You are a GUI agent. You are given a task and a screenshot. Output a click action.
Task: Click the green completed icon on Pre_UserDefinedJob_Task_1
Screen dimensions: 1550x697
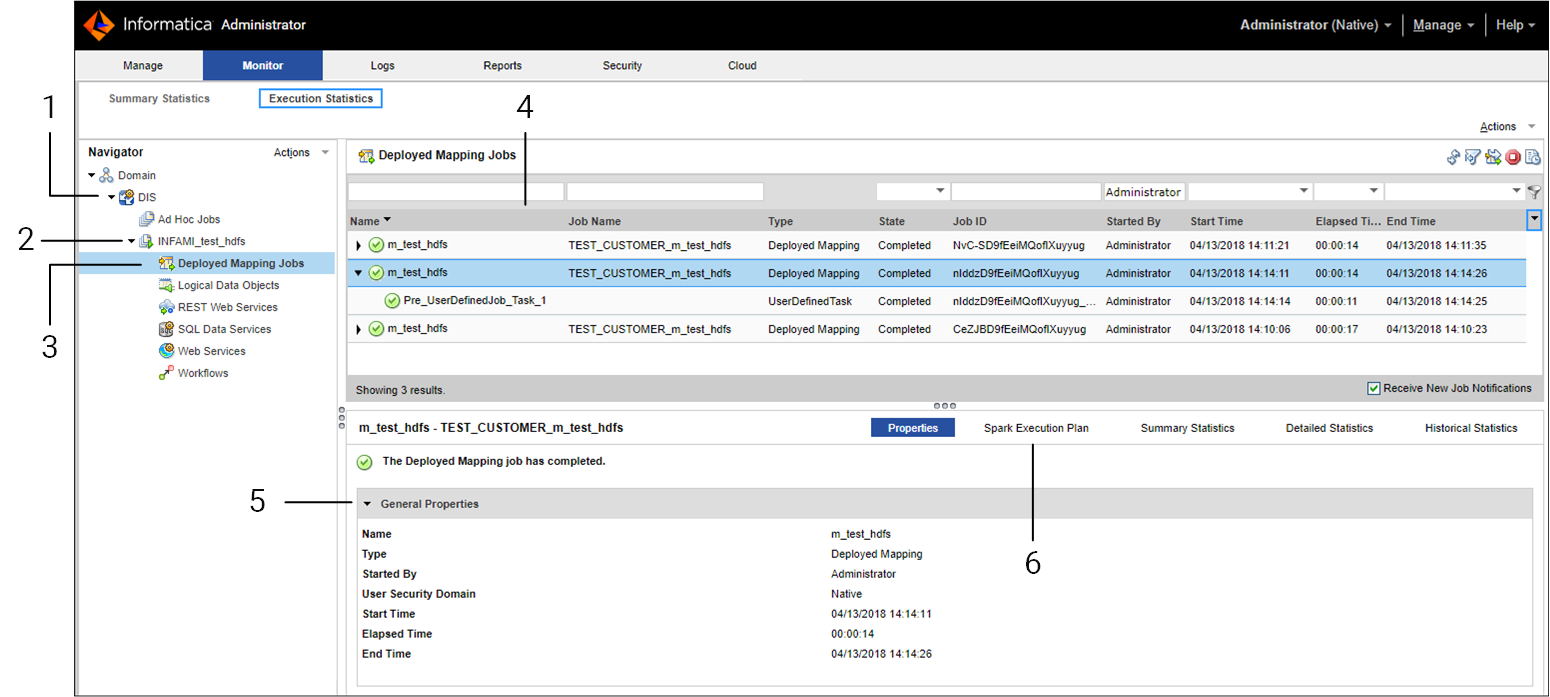pyautogui.click(x=392, y=301)
